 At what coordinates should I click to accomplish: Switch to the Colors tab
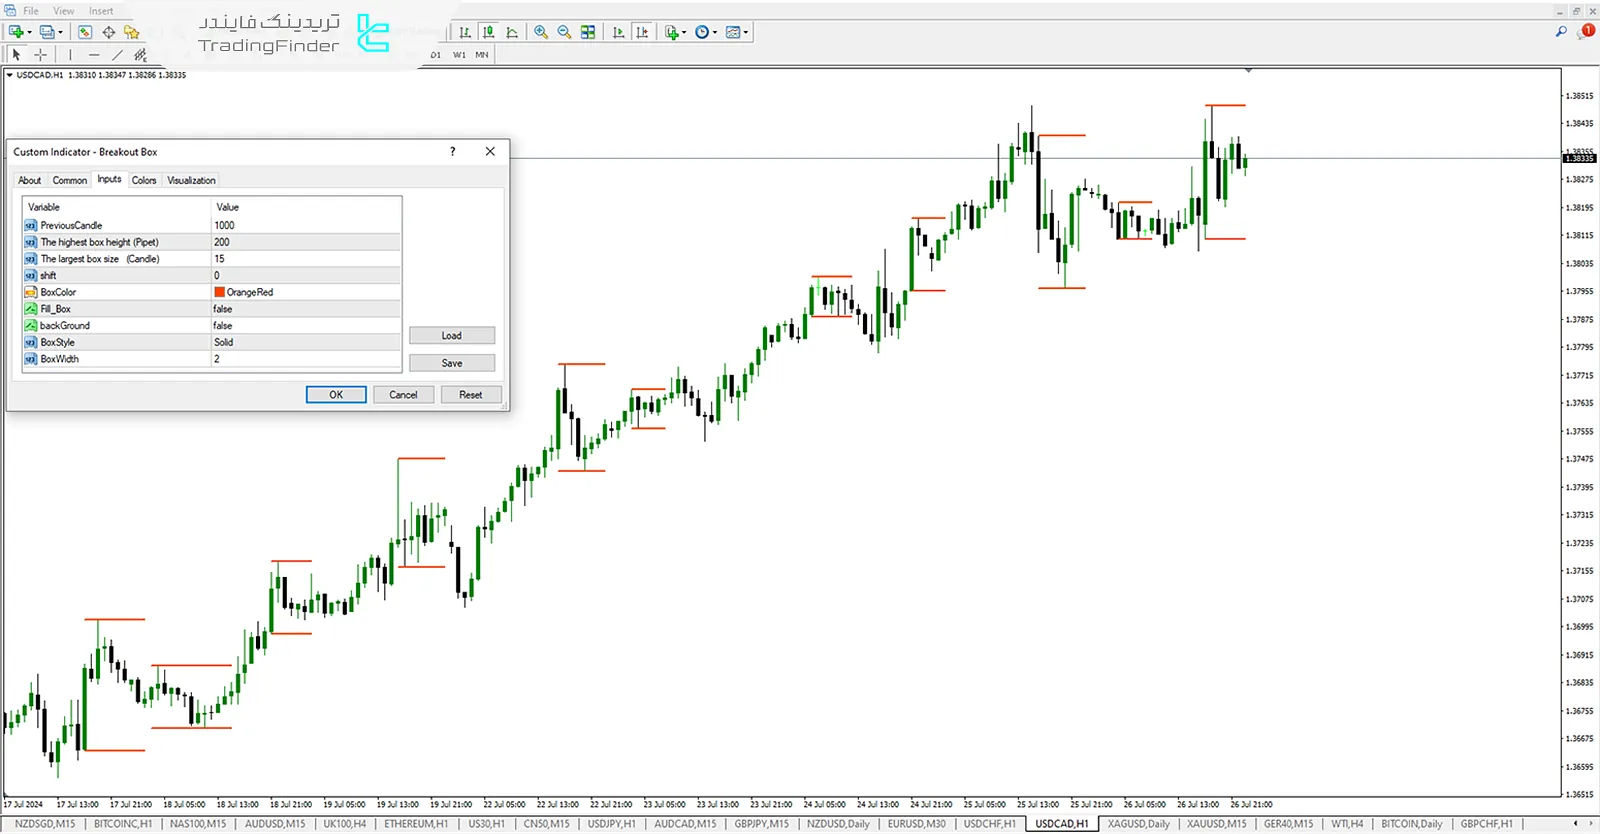pyautogui.click(x=144, y=181)
